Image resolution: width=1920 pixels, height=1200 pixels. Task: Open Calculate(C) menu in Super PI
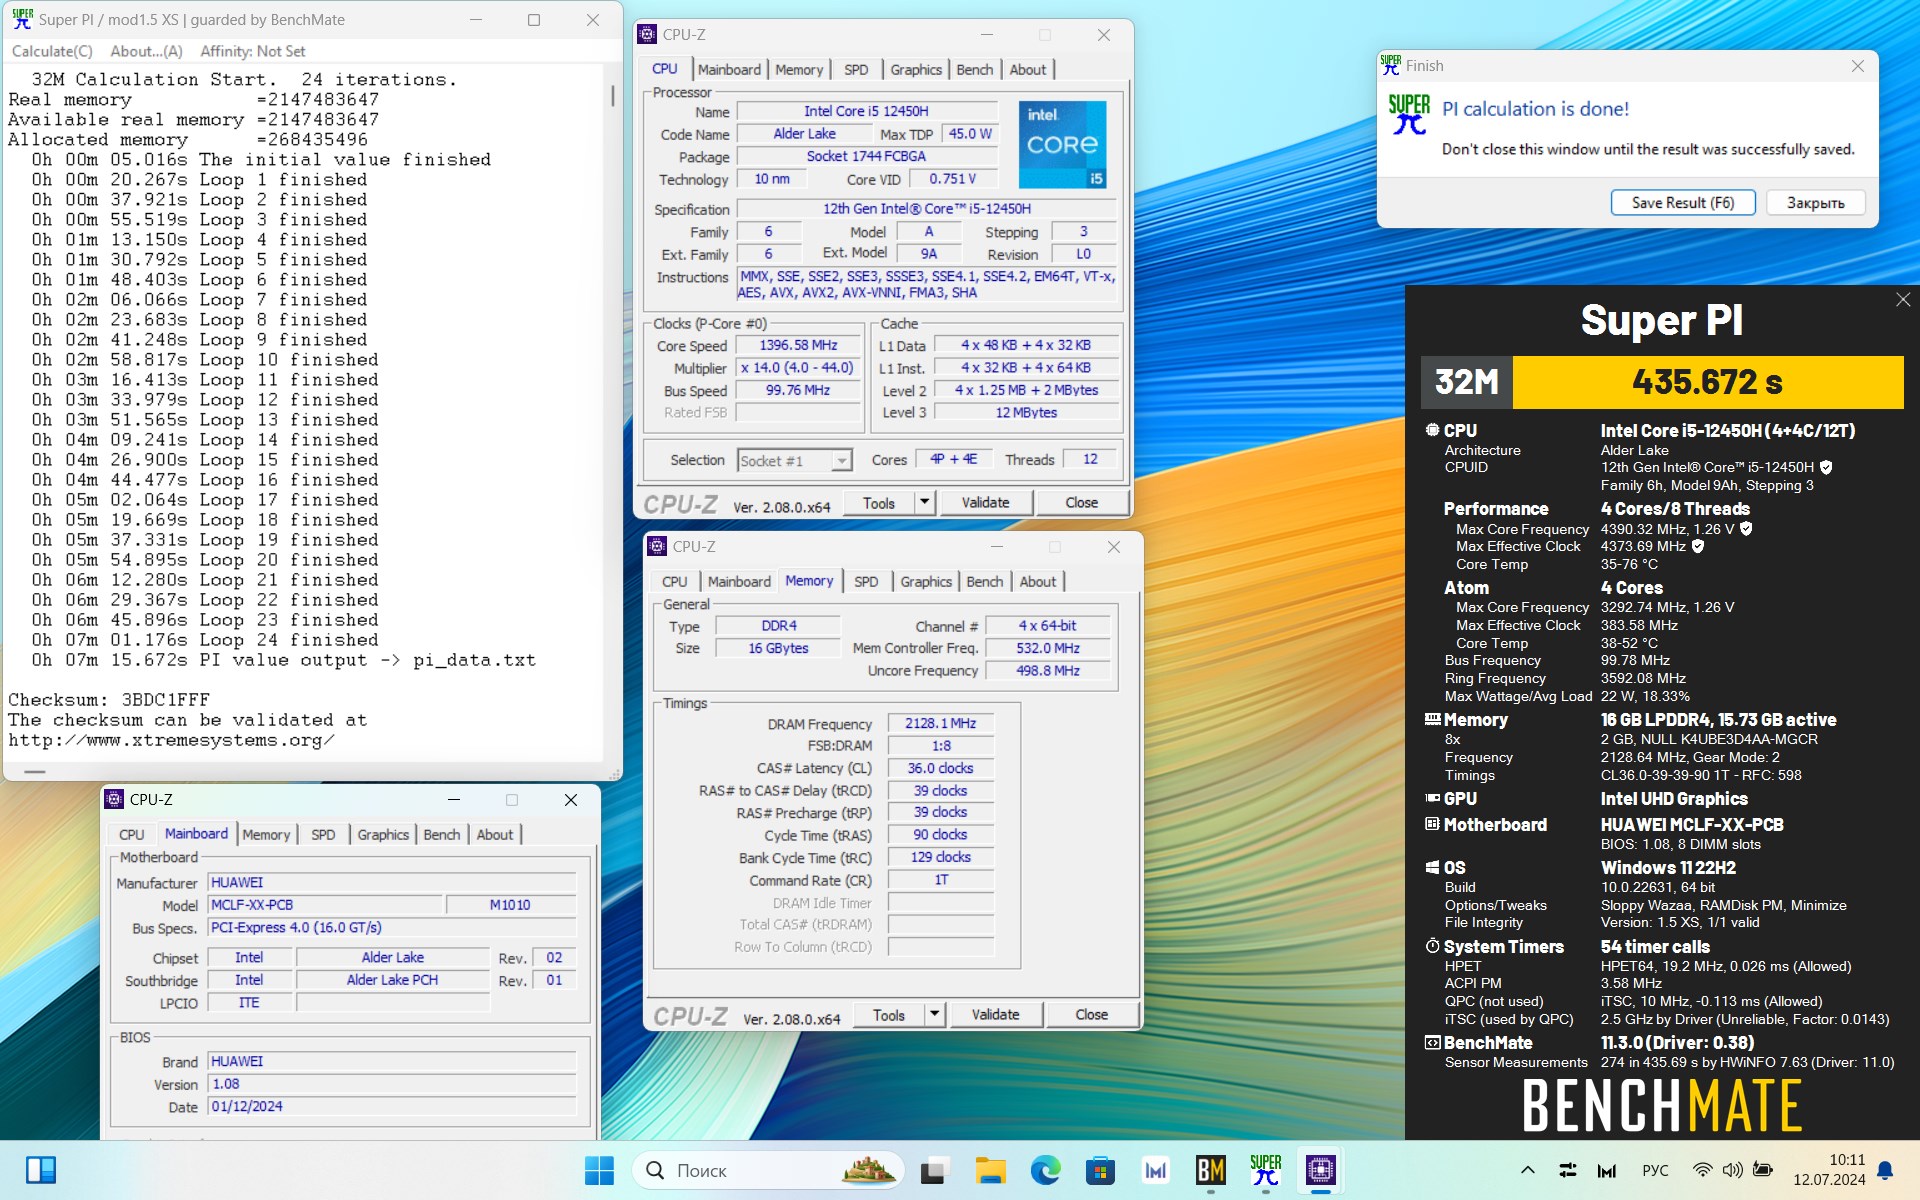point(52,51)
